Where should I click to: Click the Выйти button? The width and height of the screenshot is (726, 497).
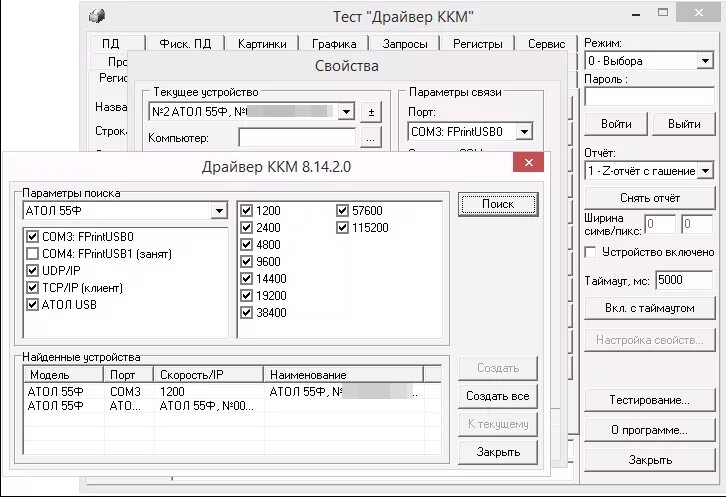[684, 124]
